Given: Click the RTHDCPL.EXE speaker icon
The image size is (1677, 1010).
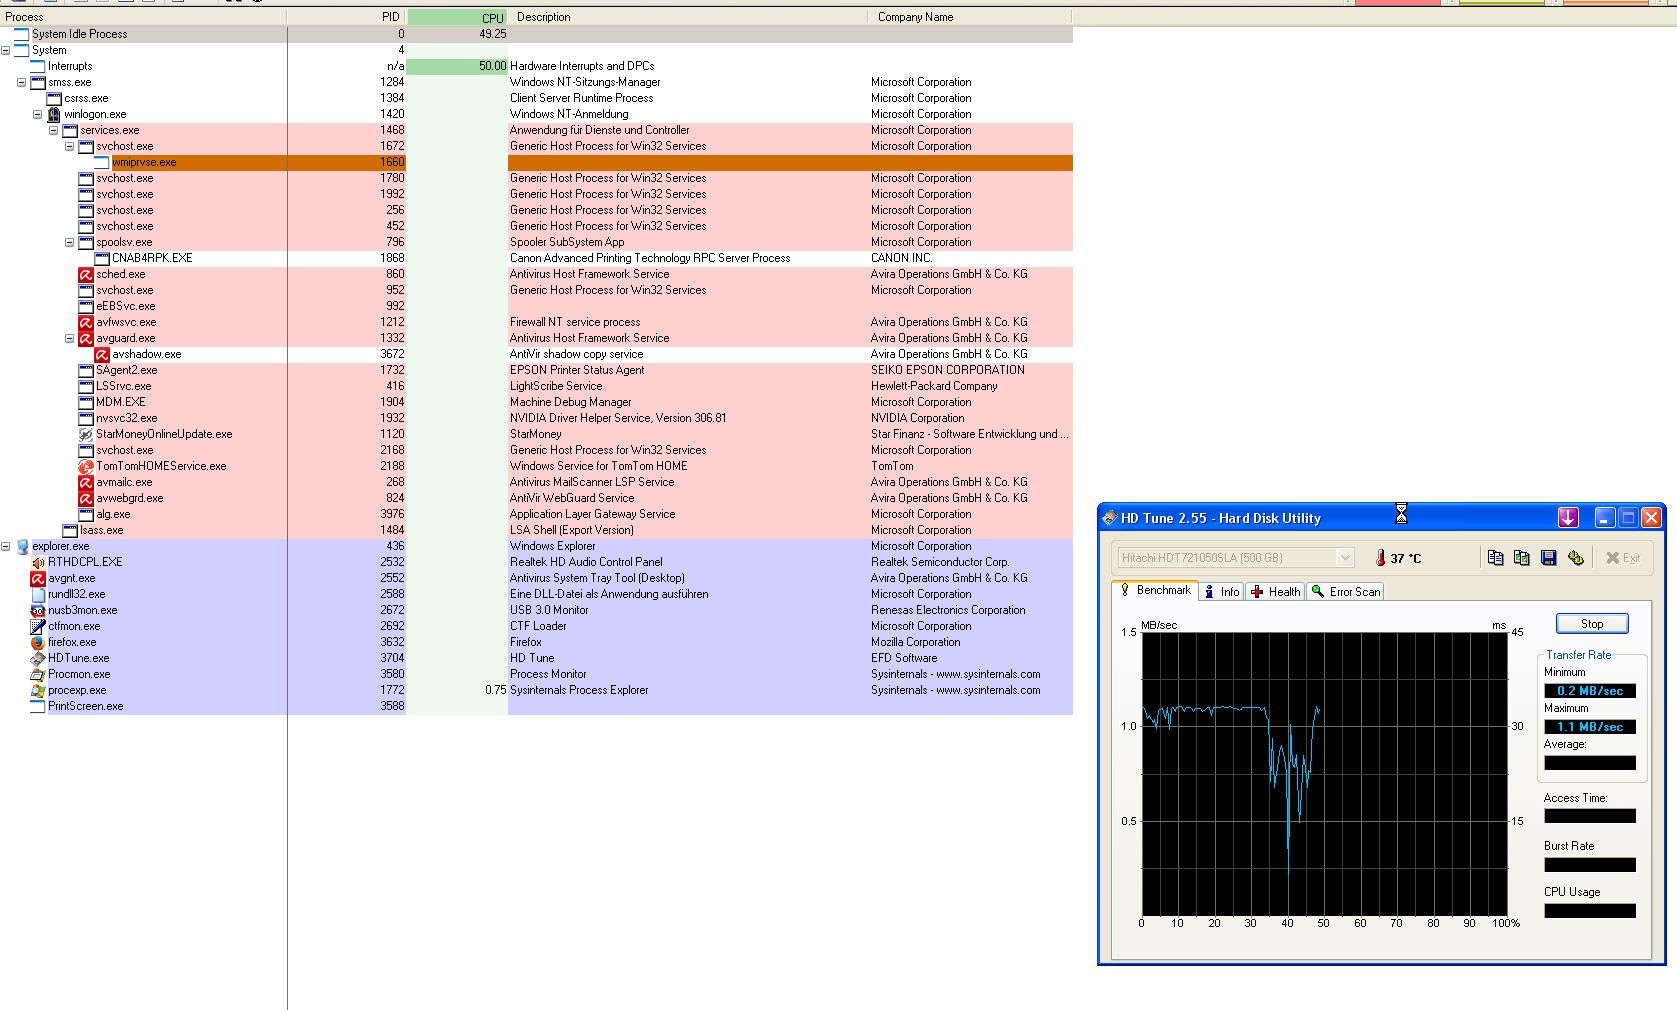Looking at the screenshot, I should 38,562.
